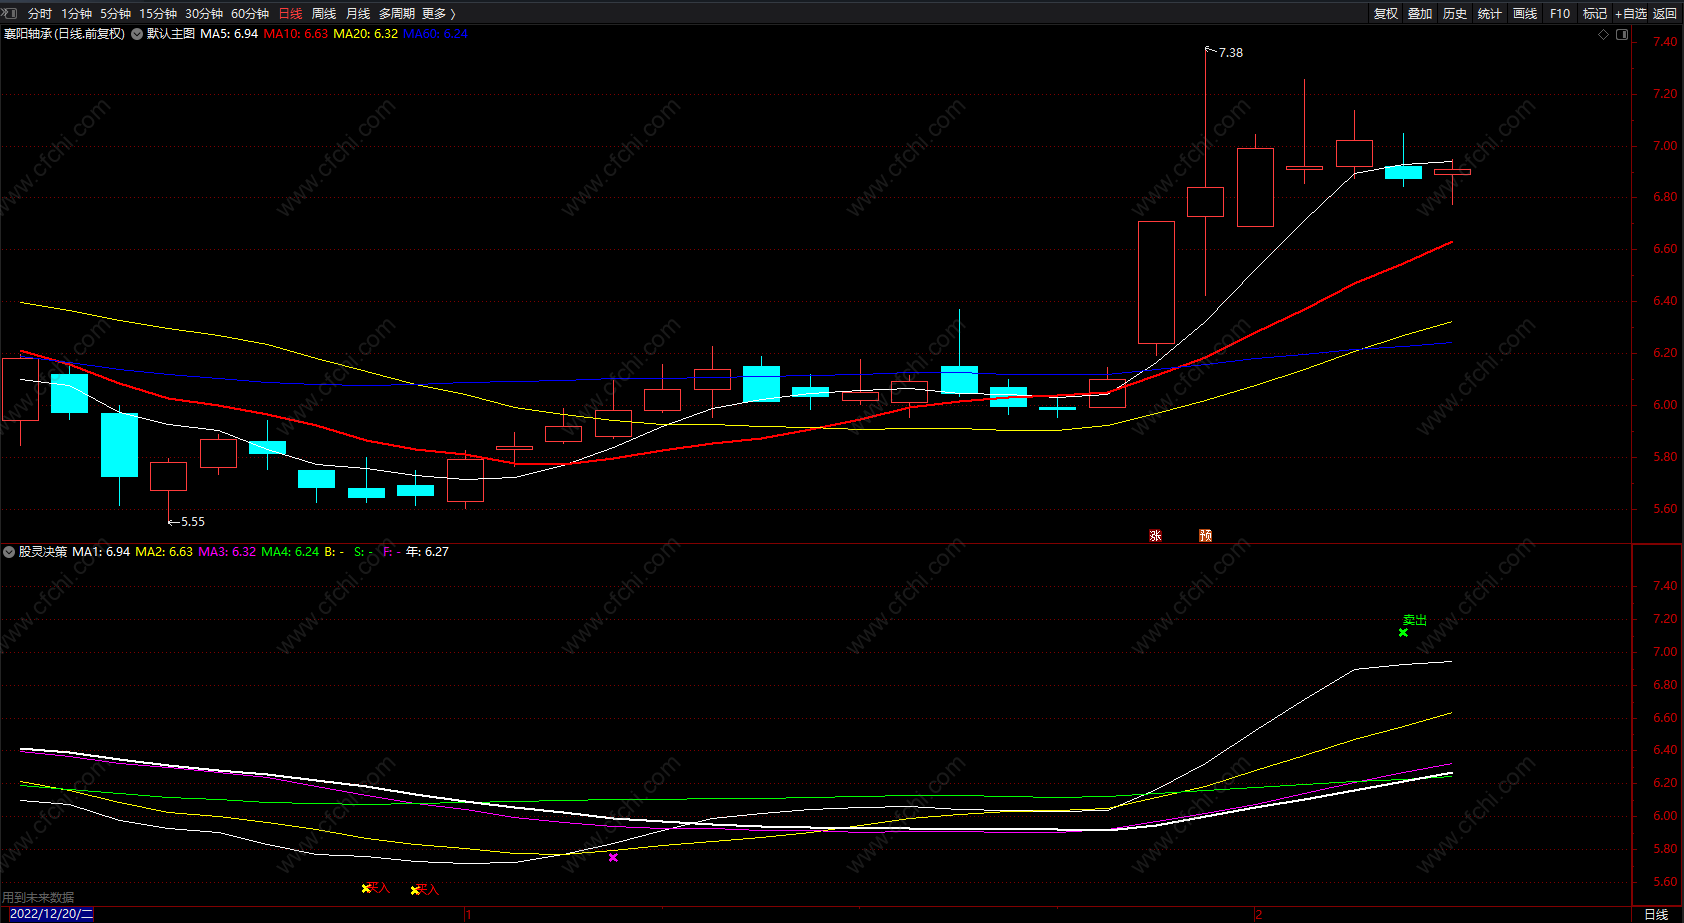Screen dimensions: 1684x923
Task: Switch to 周线 weekly chart
Action: [324, 14]
